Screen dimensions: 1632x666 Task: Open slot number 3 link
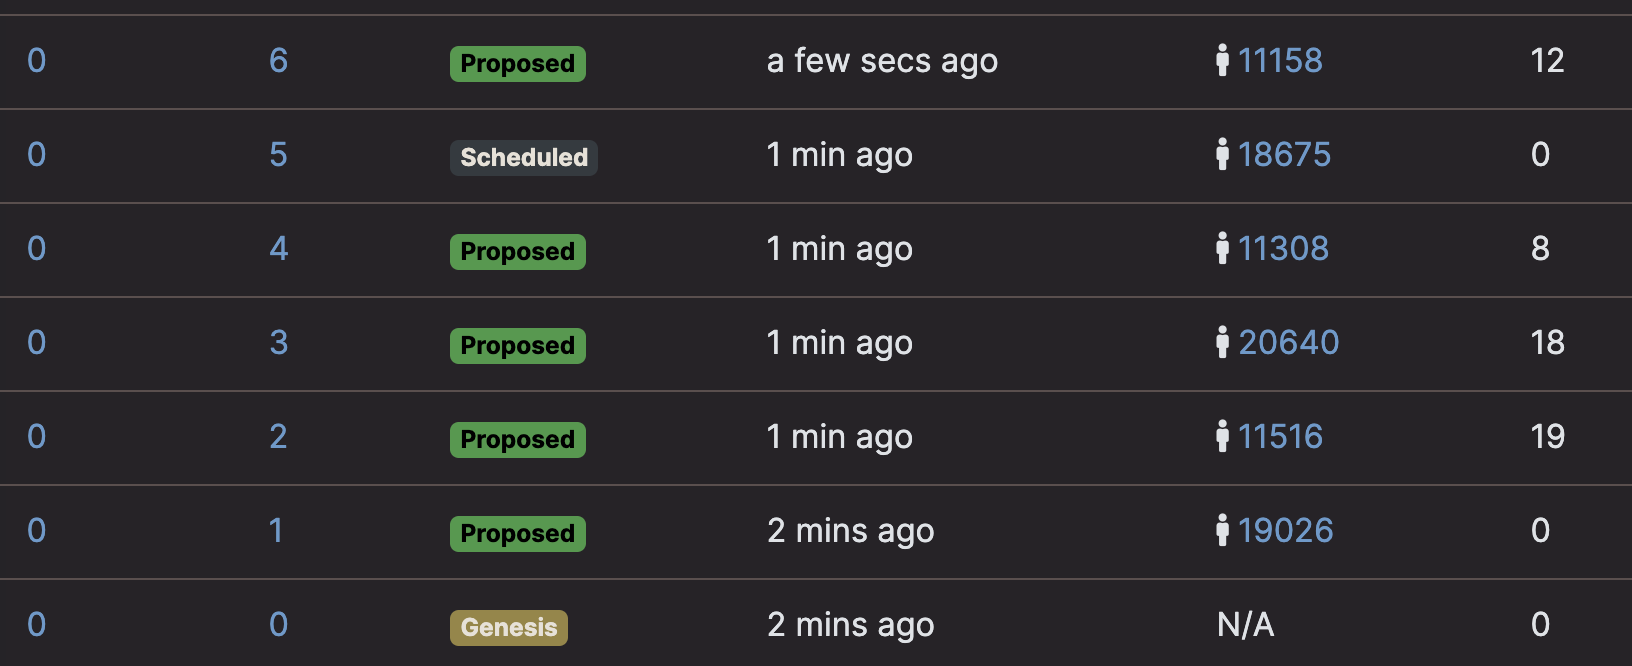point(279,343)
